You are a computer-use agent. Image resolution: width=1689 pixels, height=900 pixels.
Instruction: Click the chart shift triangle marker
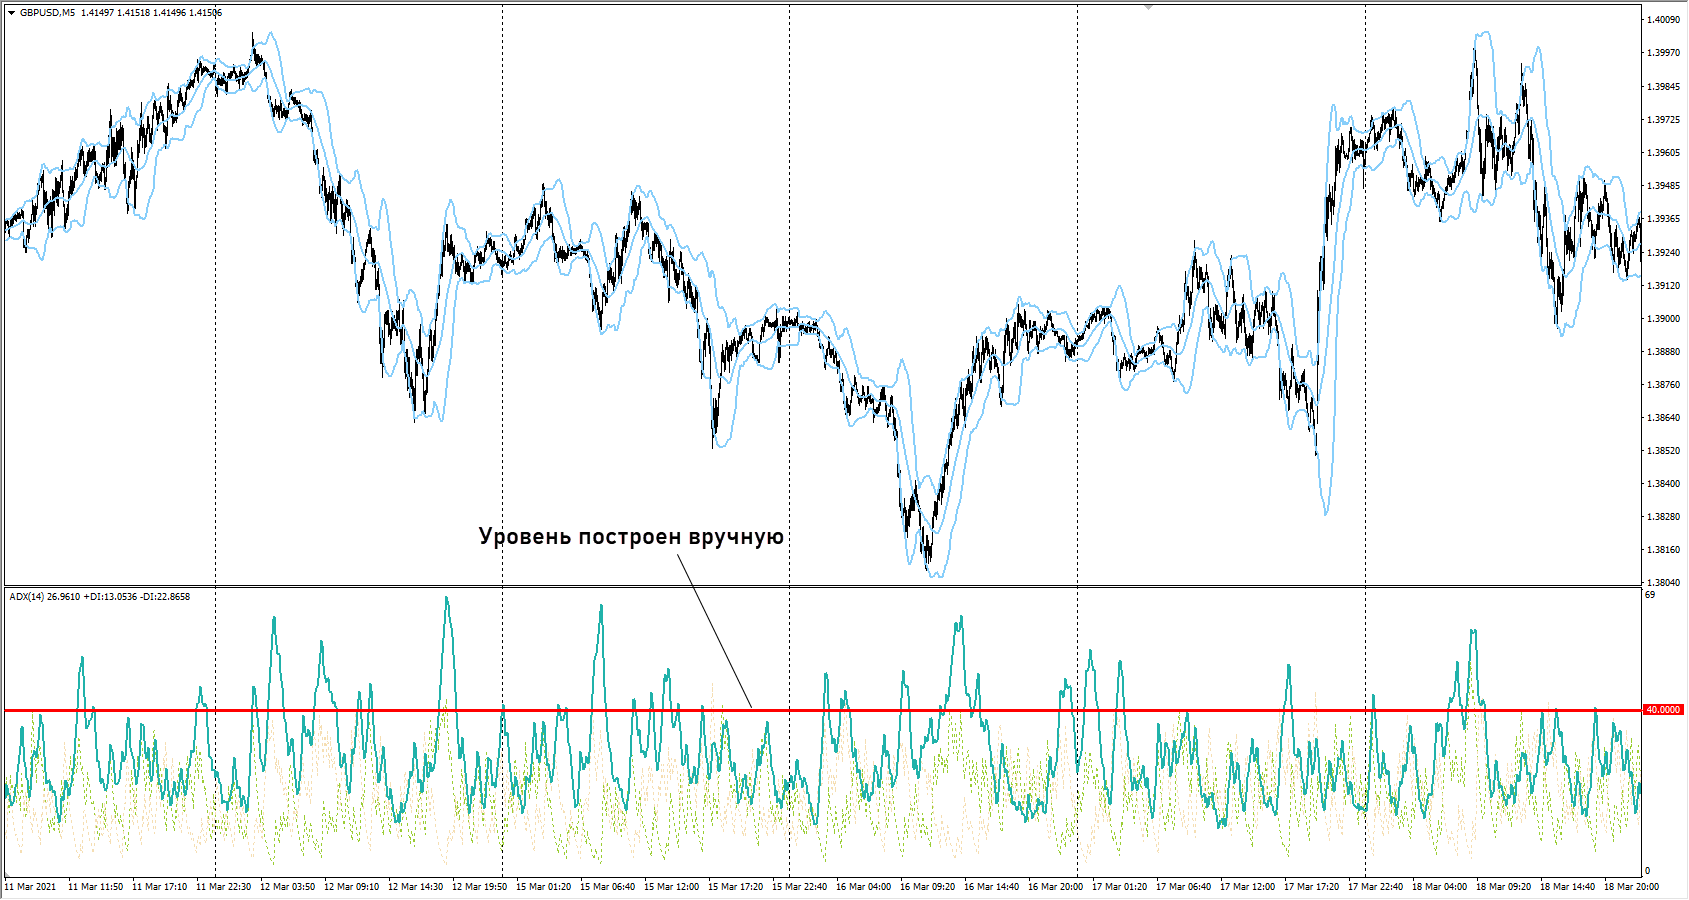point(1148,7)
